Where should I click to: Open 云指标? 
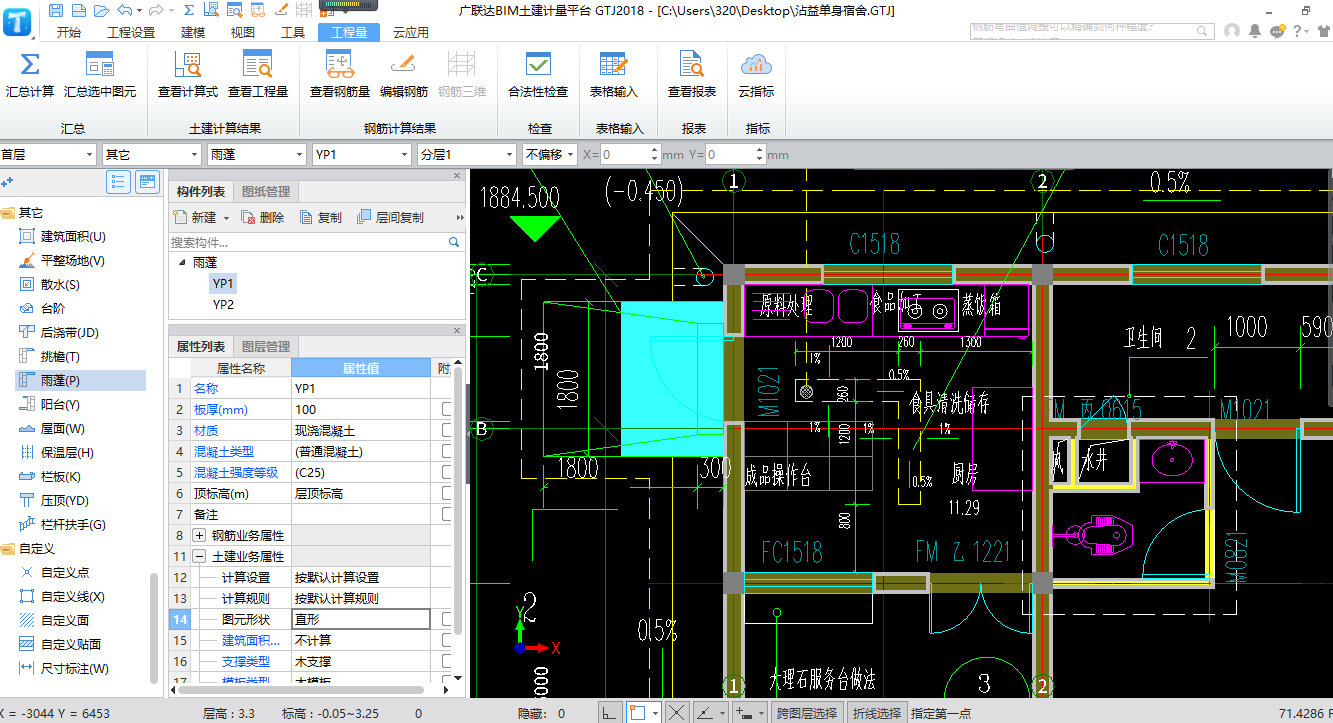click(x=756, y=76)
